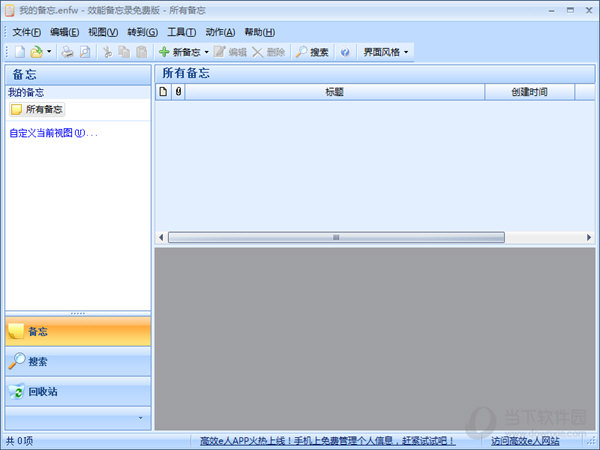This screenshot has height=450, width=600.
Task: Click the print icon in toolbar
Action: (x=67, y=51)
